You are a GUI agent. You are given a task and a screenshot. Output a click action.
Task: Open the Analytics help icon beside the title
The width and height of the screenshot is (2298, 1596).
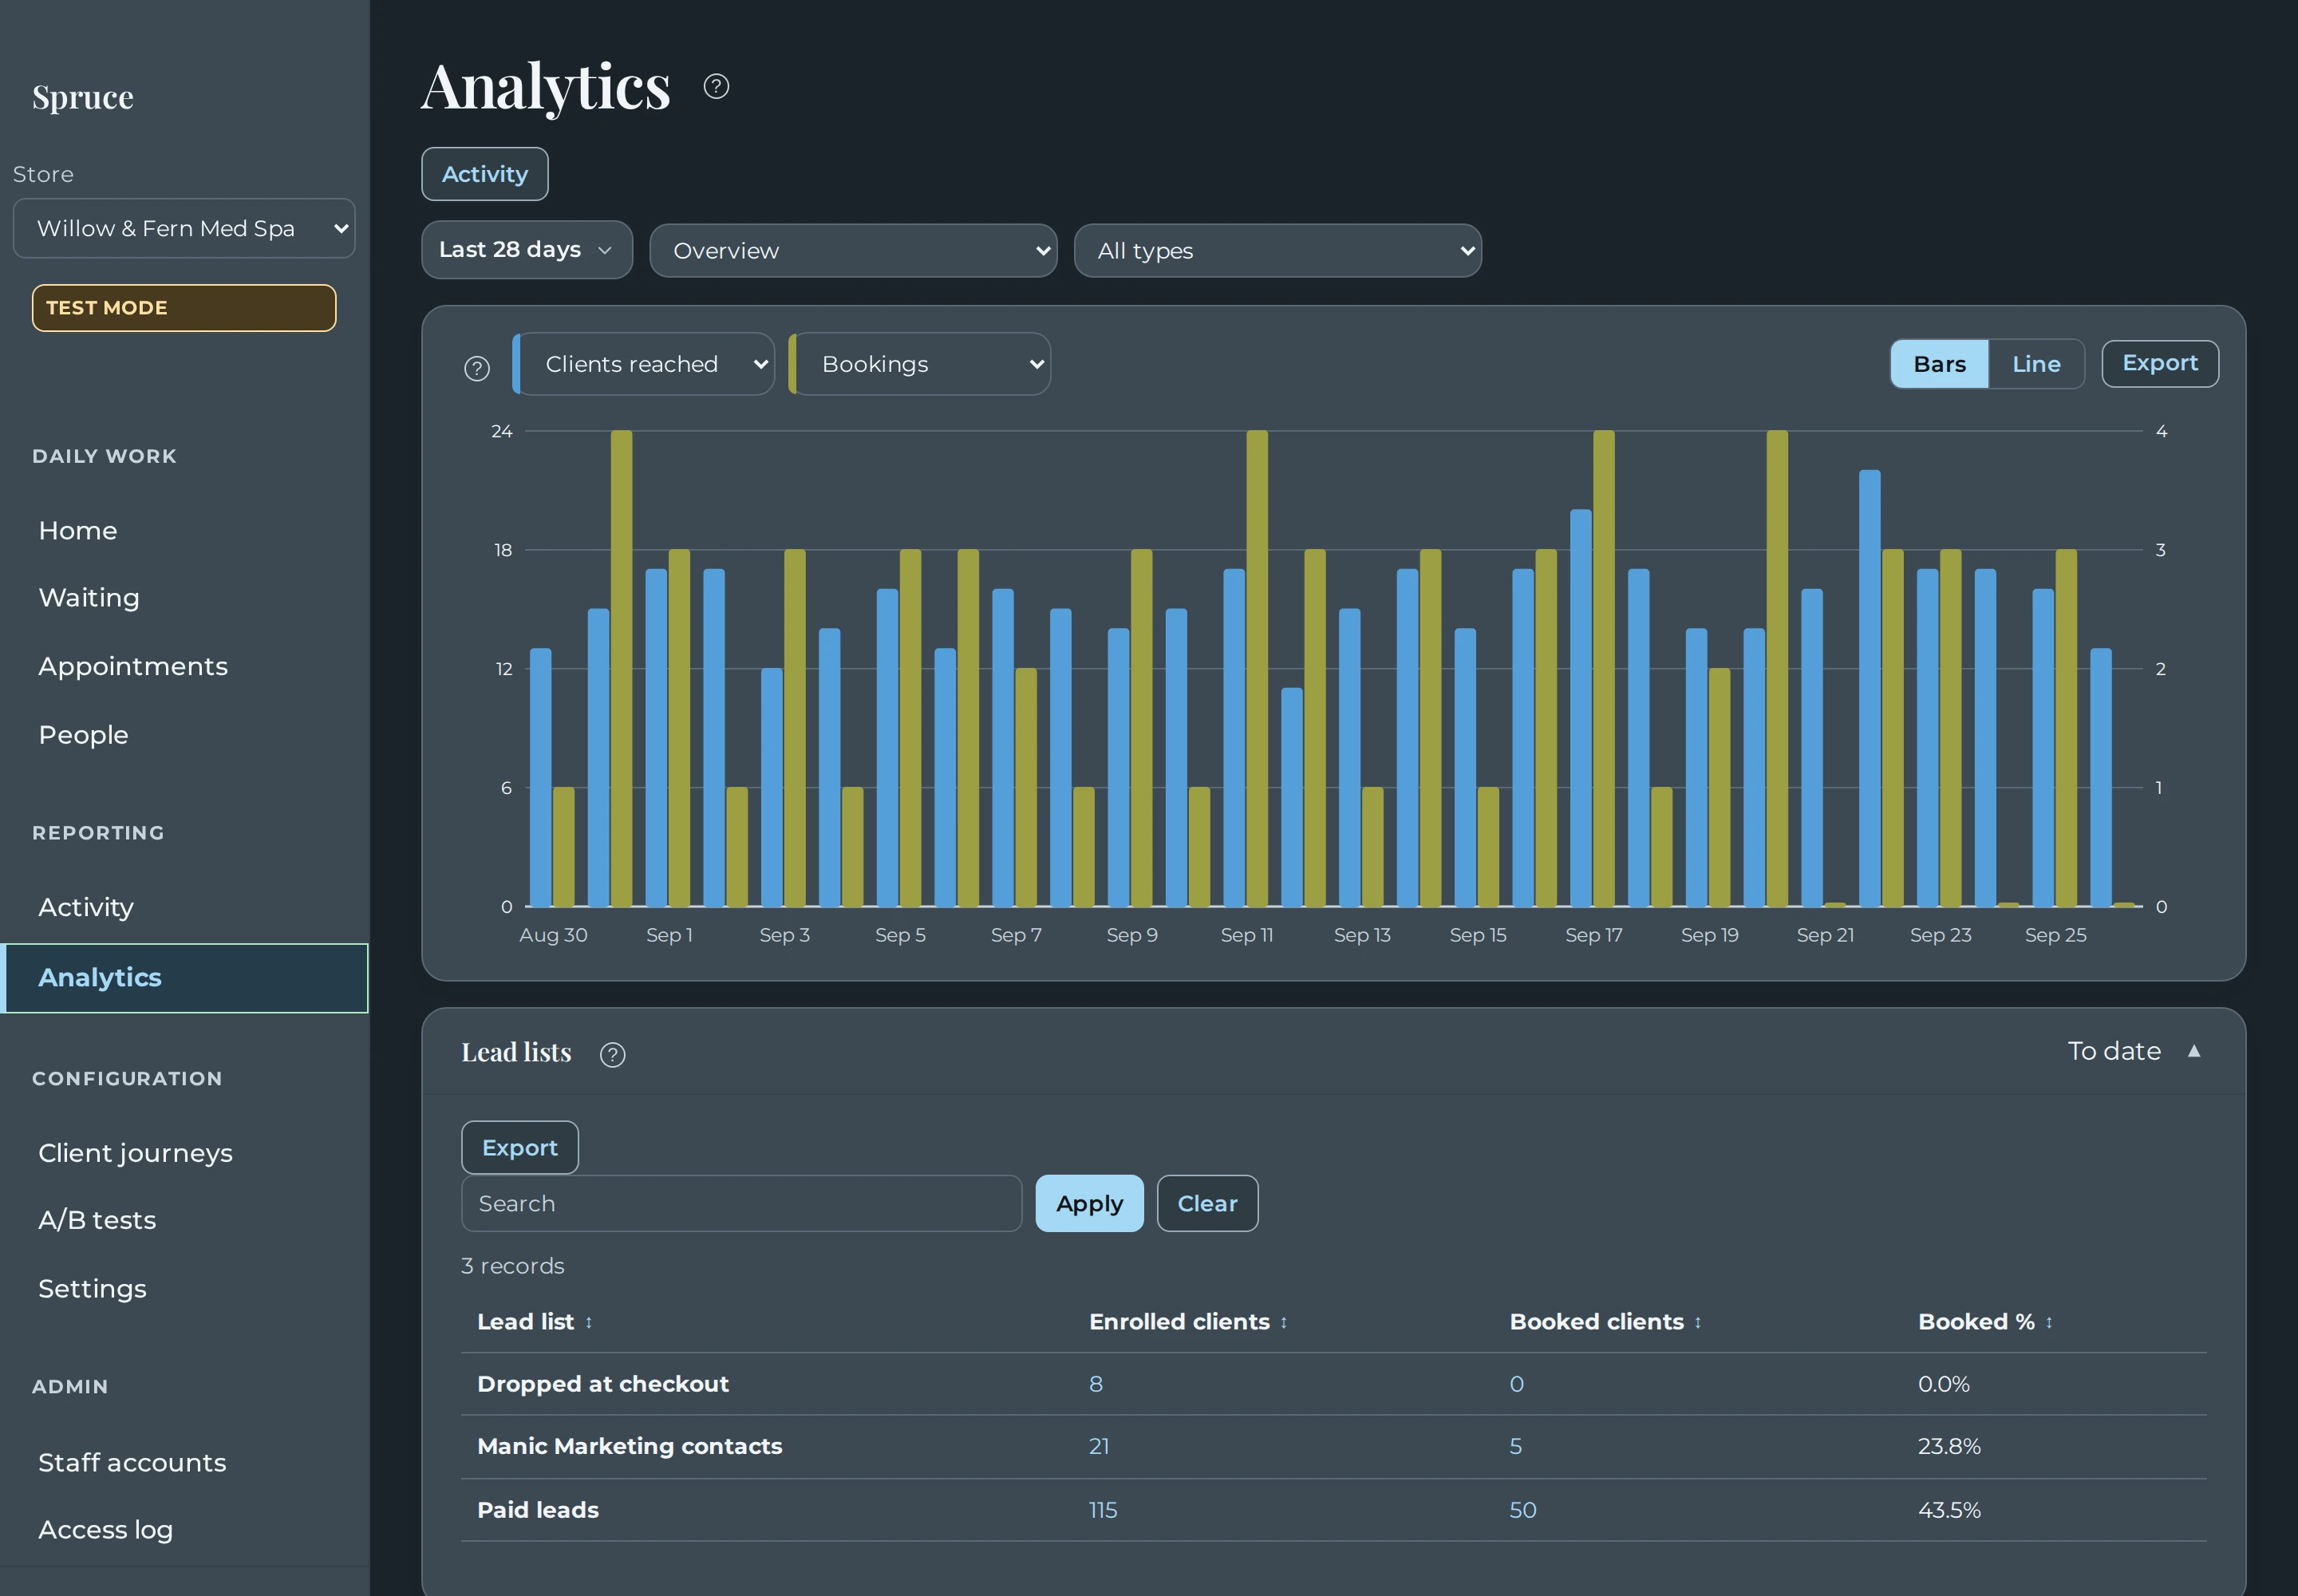(x=716, y=86)
